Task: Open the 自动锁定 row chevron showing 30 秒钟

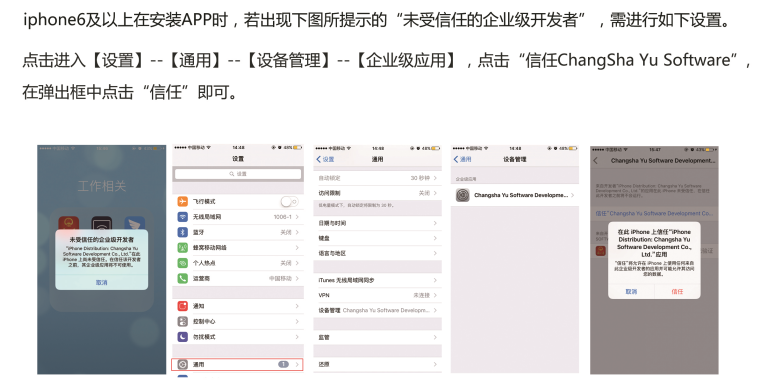Action: pos(435,178)
